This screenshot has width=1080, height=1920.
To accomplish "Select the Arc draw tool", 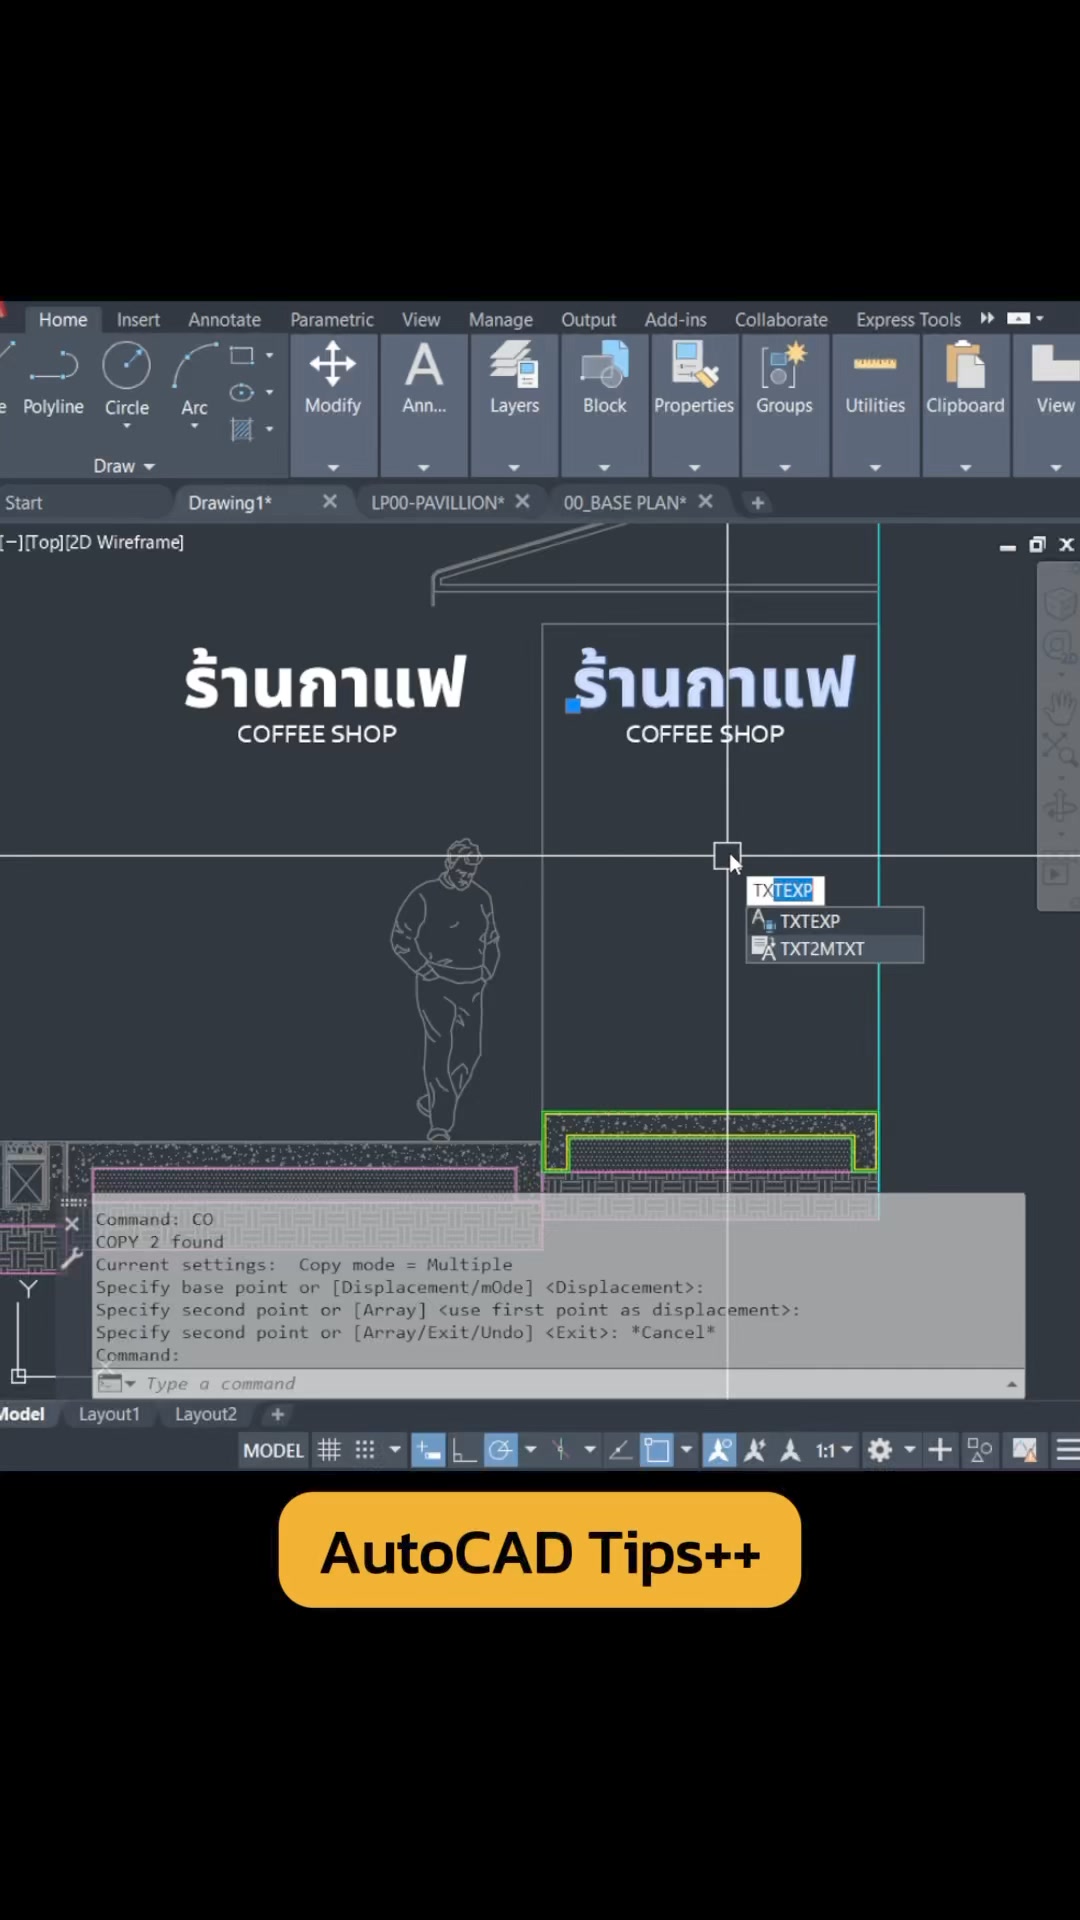I will click(x=194, y=378).
